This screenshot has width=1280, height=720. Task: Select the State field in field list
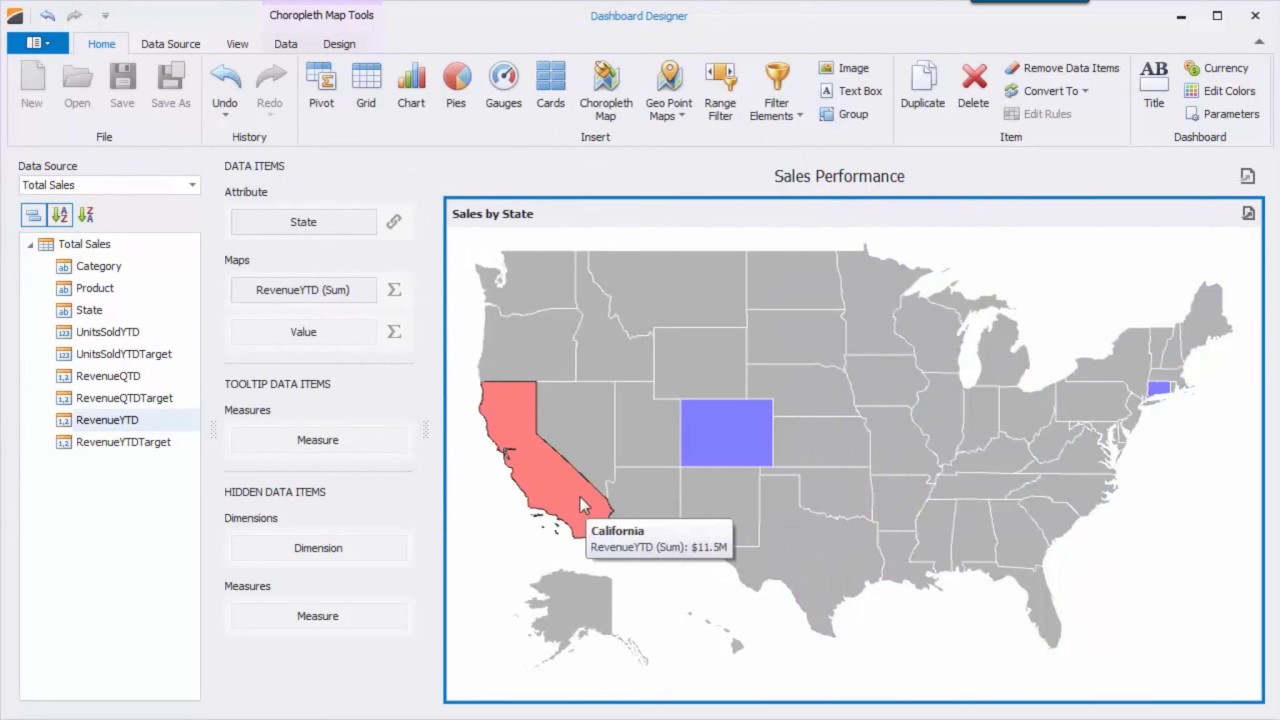point(89,310)
